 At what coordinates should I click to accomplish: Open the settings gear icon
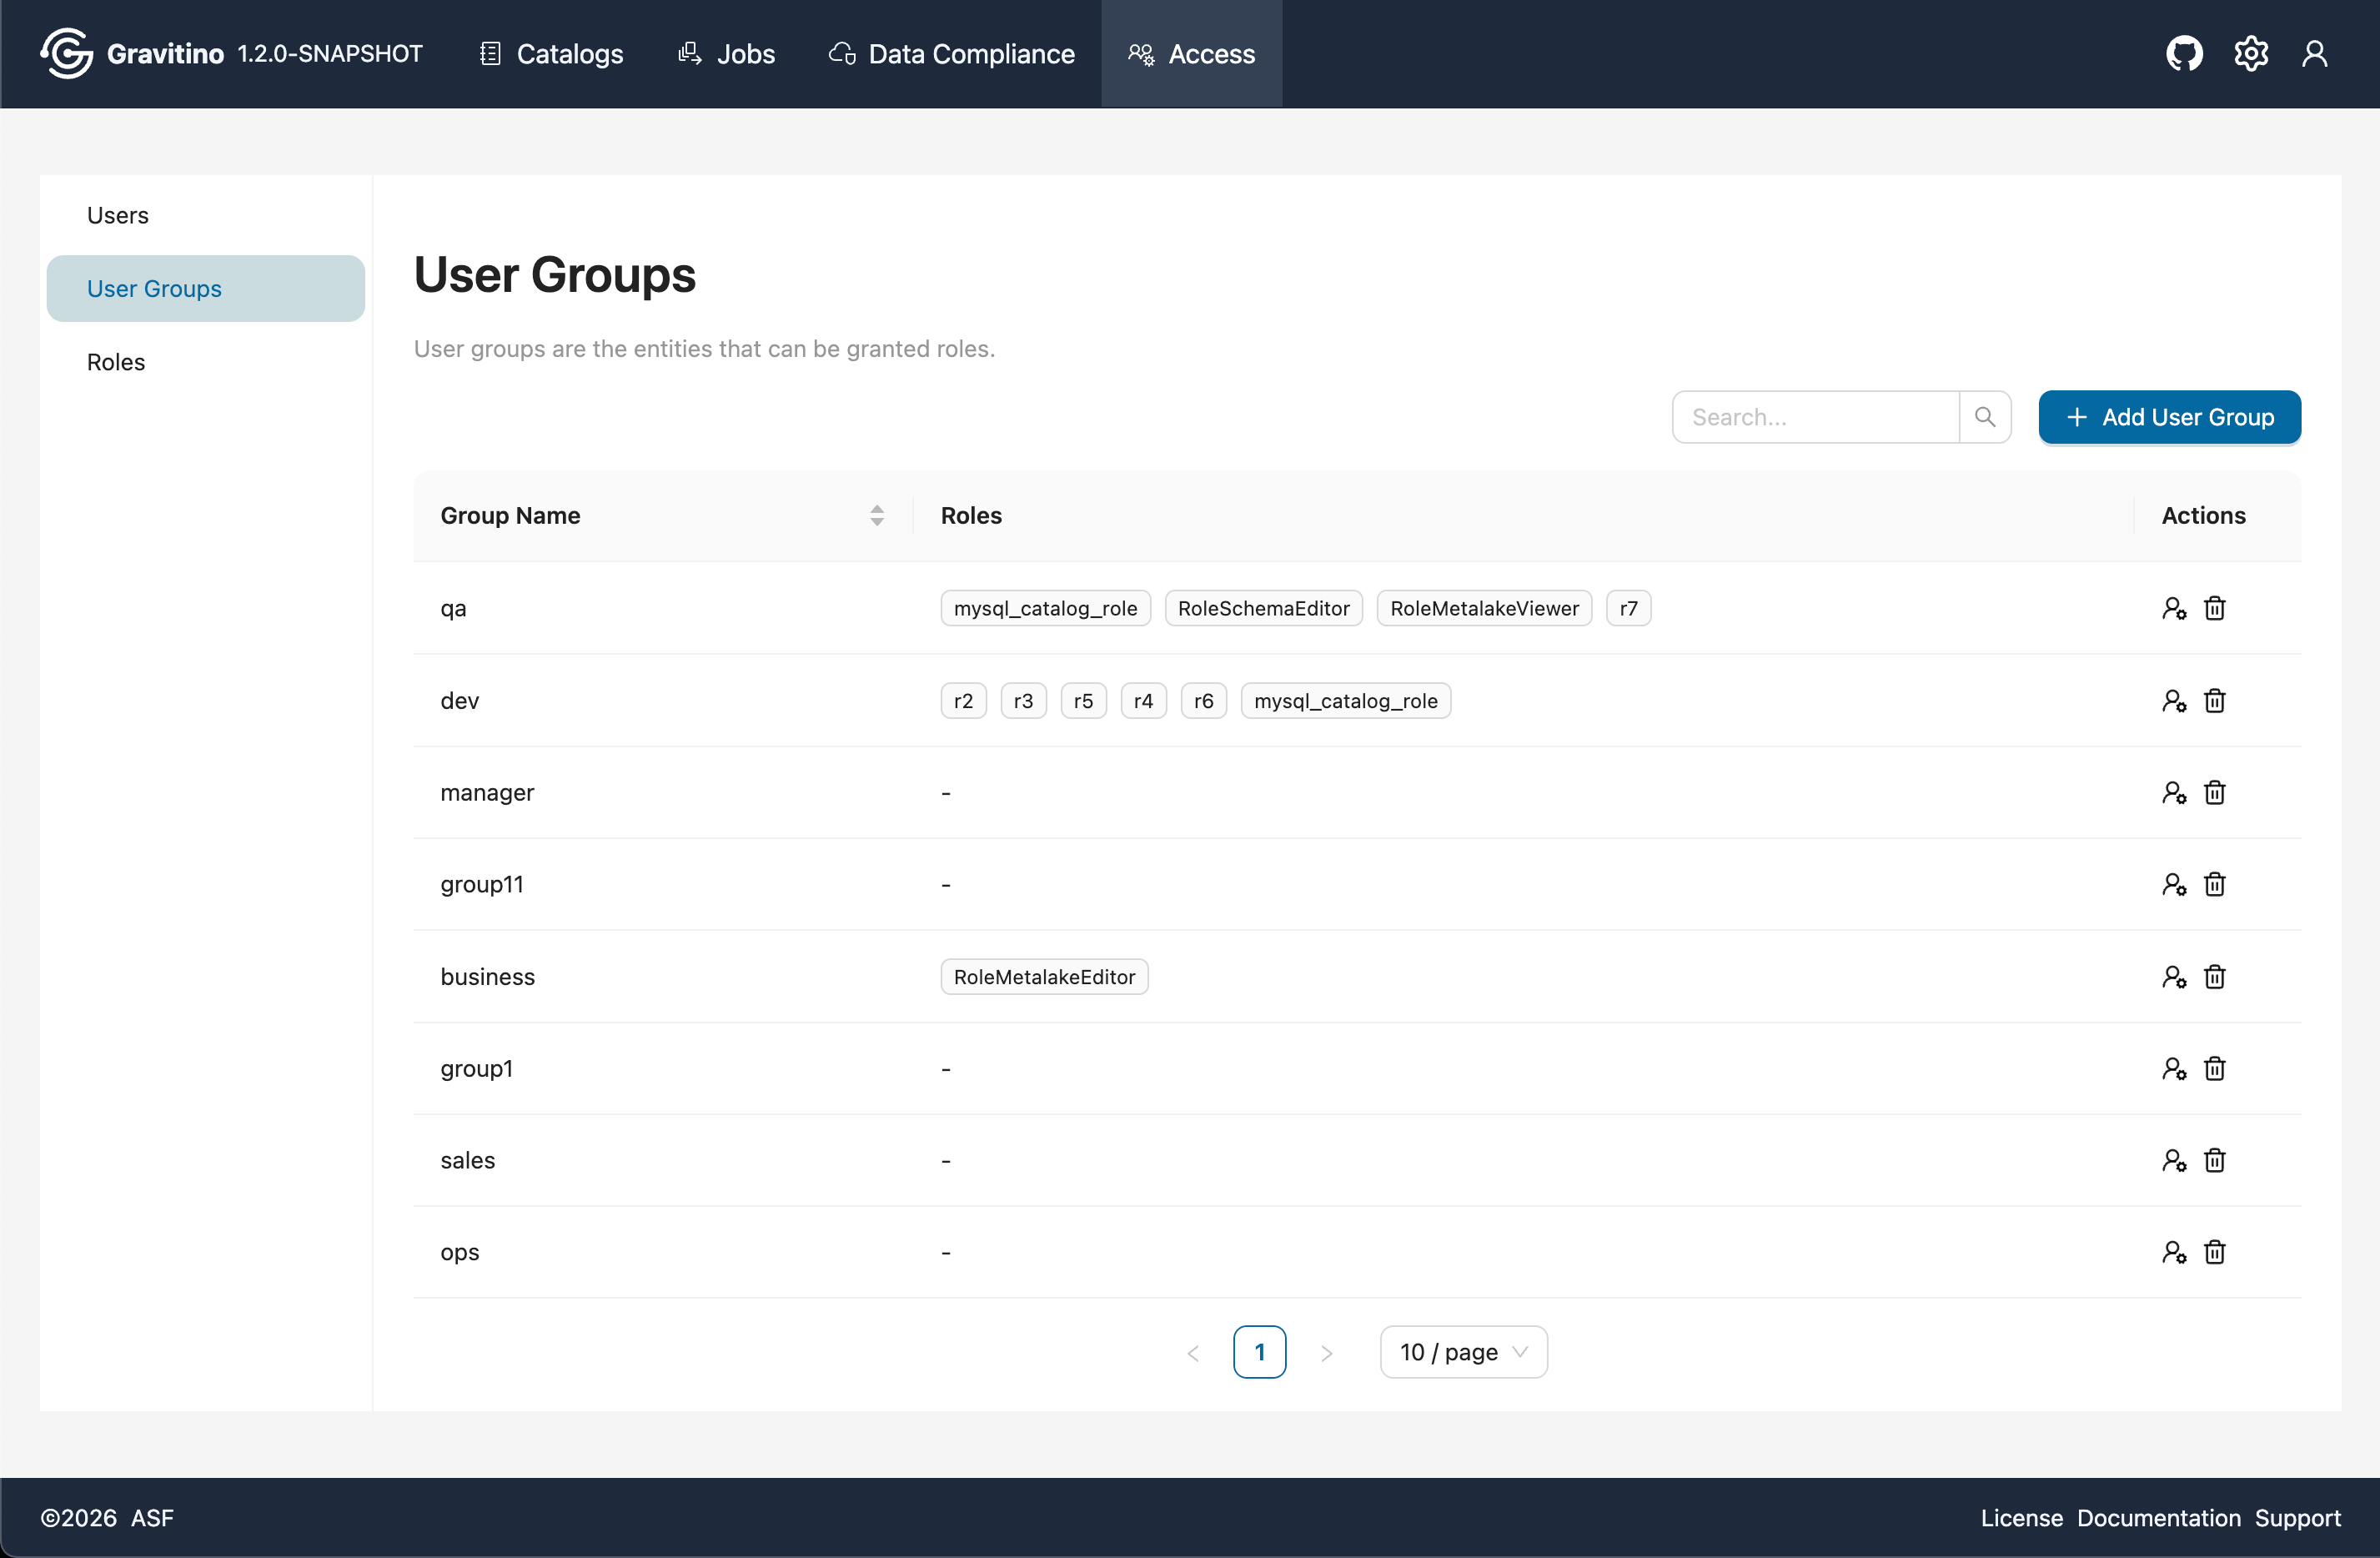coord(2251,53)
